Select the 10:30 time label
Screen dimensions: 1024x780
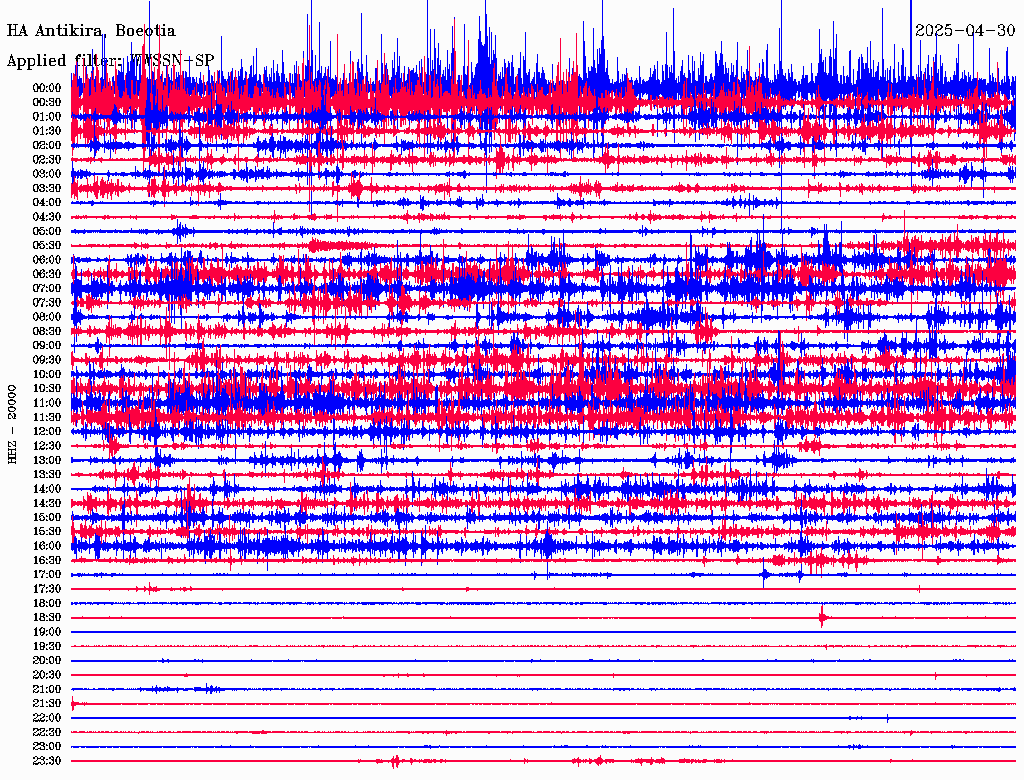coord(47,389)
